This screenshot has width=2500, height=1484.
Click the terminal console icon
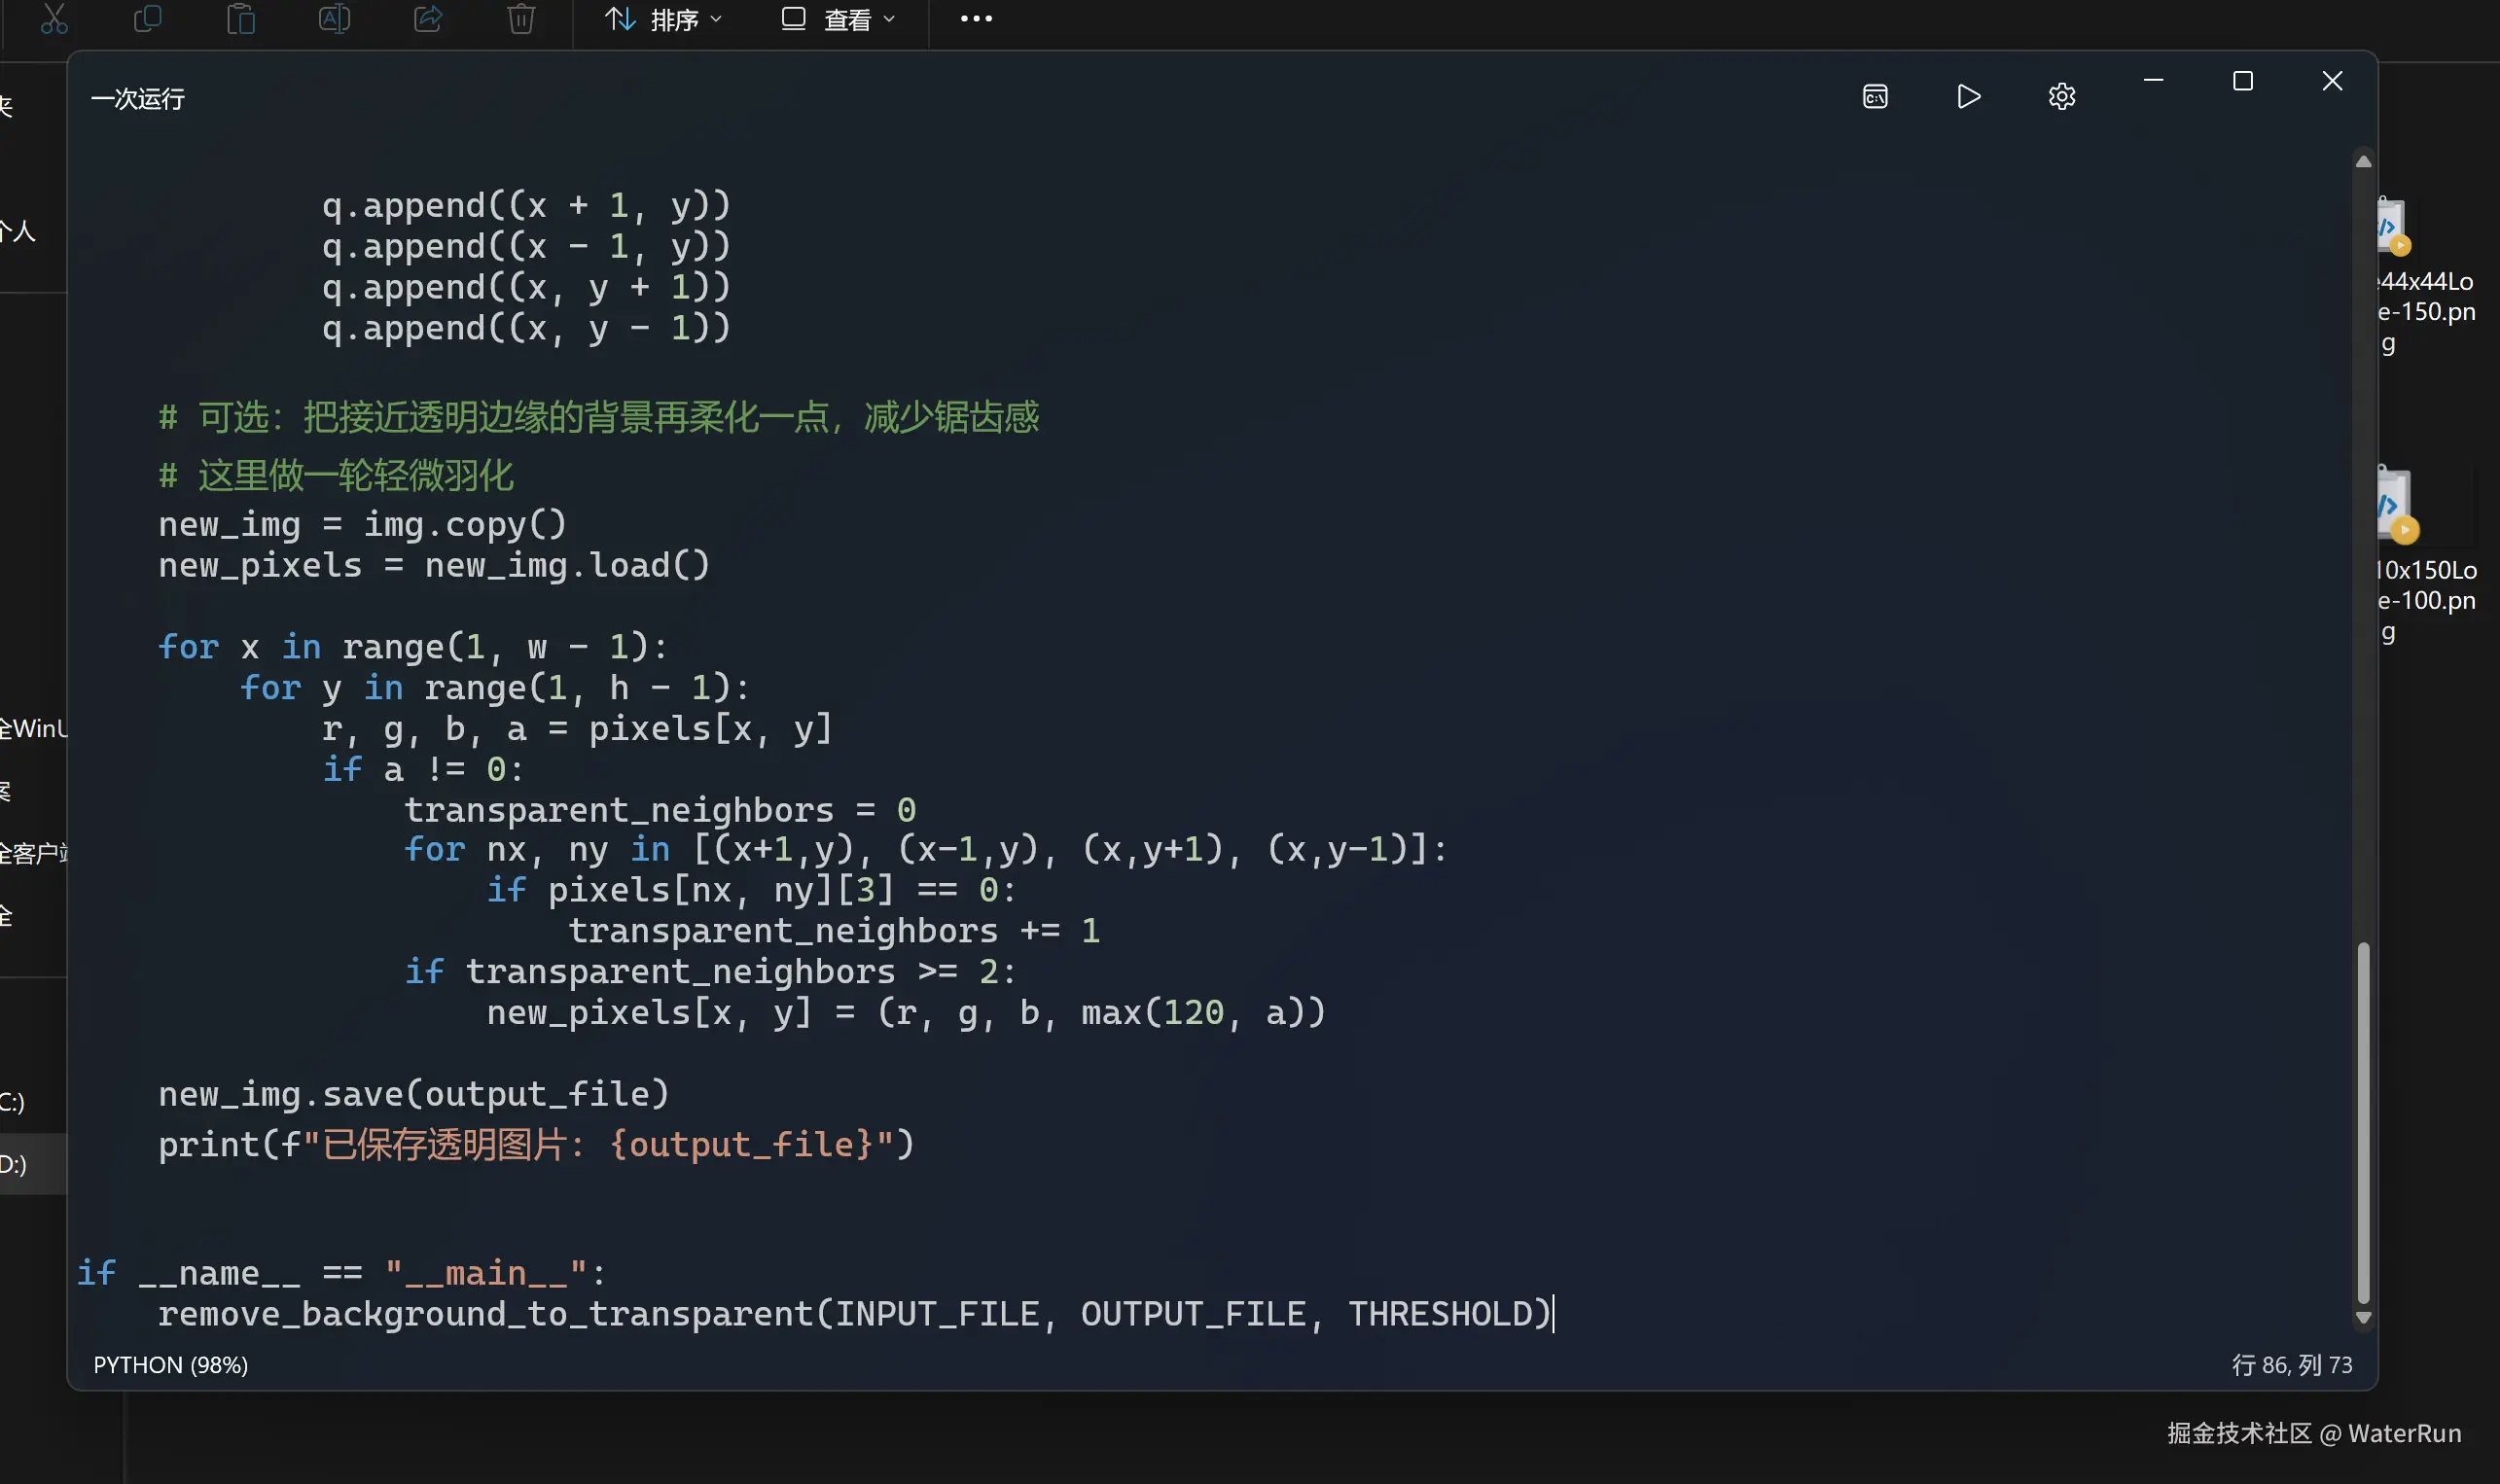click(x=1875, y=96)
